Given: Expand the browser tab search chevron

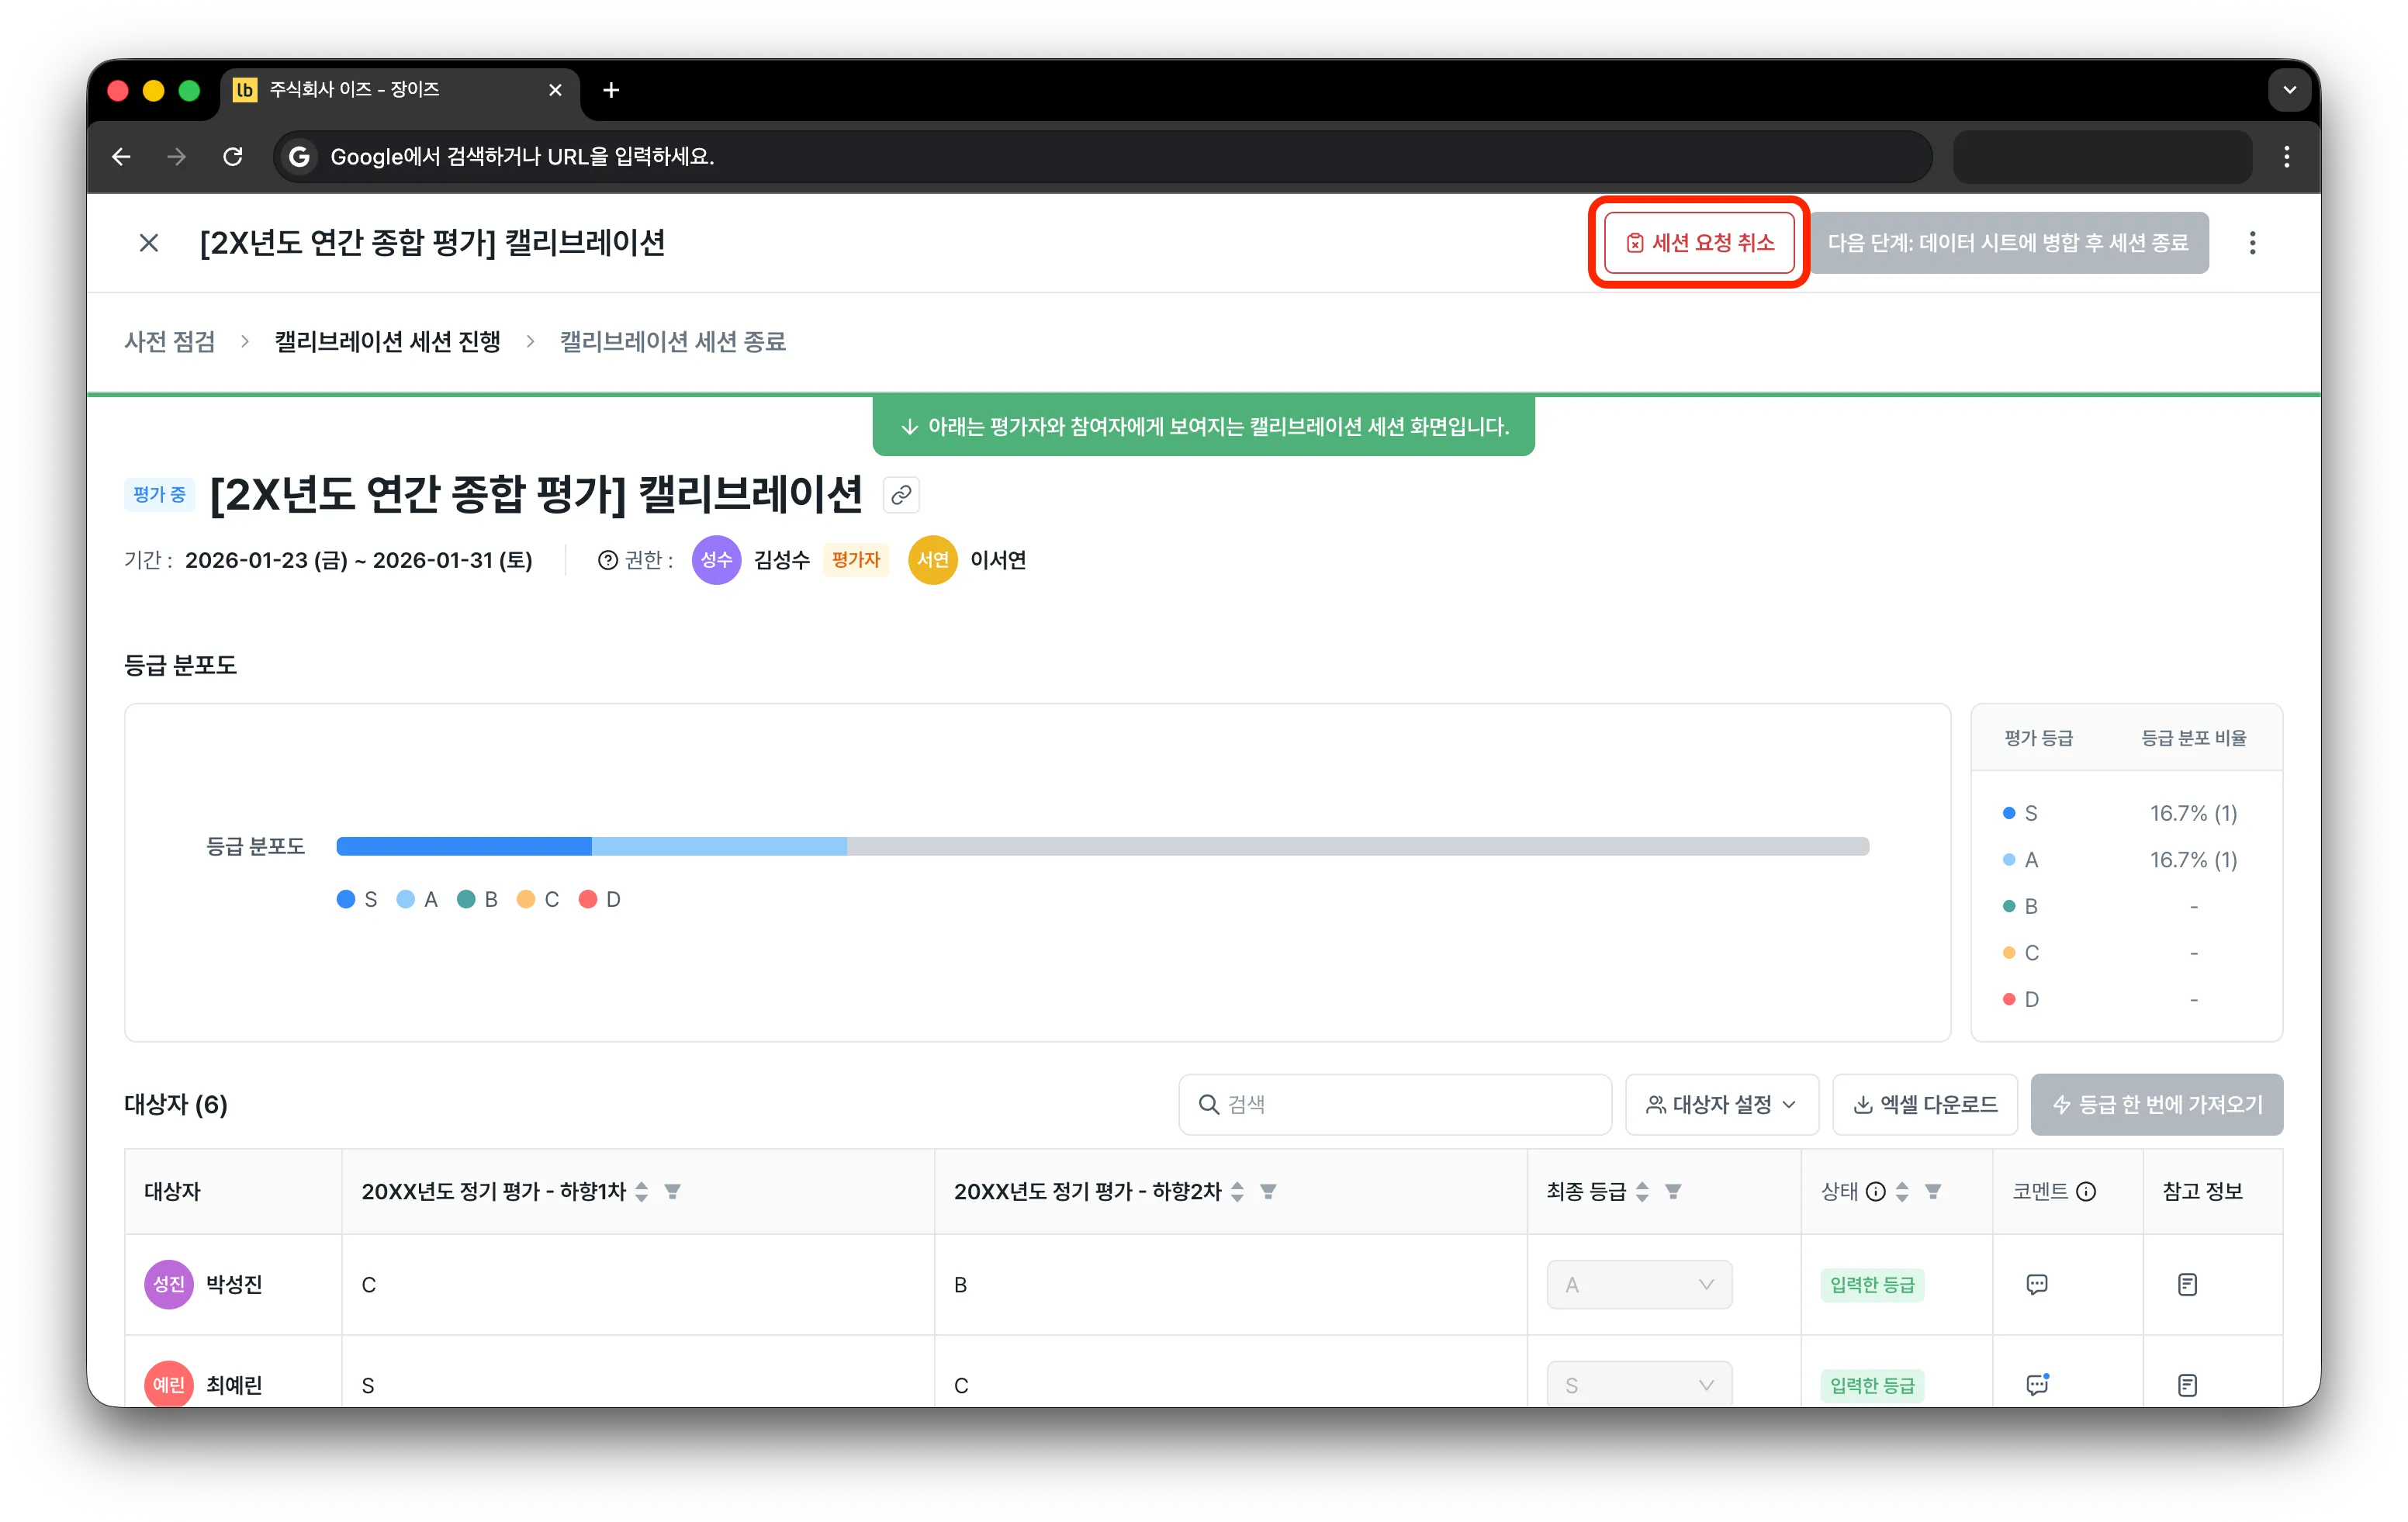Looking at the screenshot, I should click(x=2289, y=90).
